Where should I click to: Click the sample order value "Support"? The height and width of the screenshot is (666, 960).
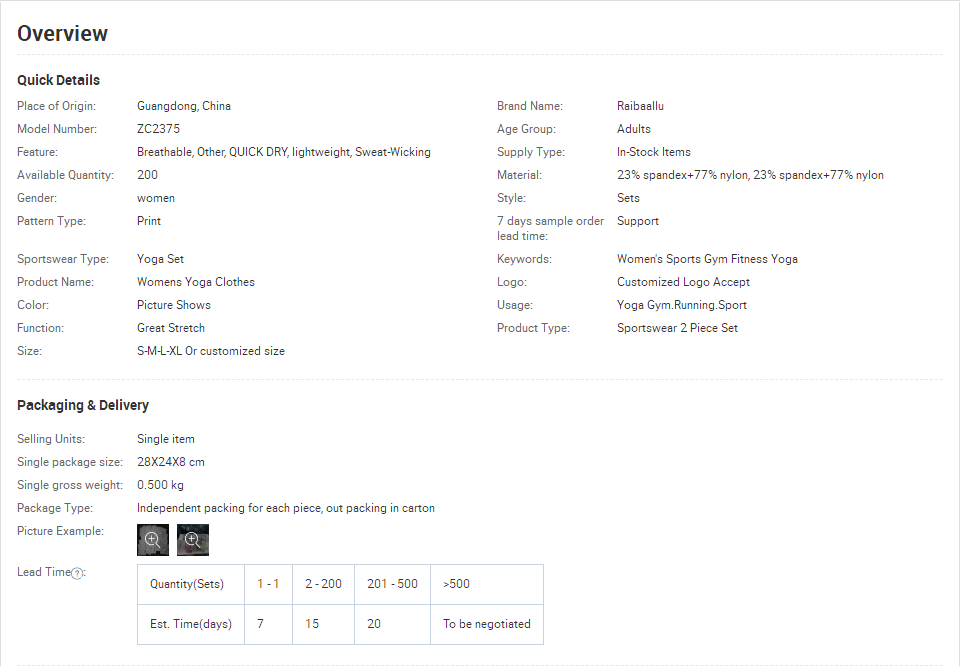tap(638, 221)
